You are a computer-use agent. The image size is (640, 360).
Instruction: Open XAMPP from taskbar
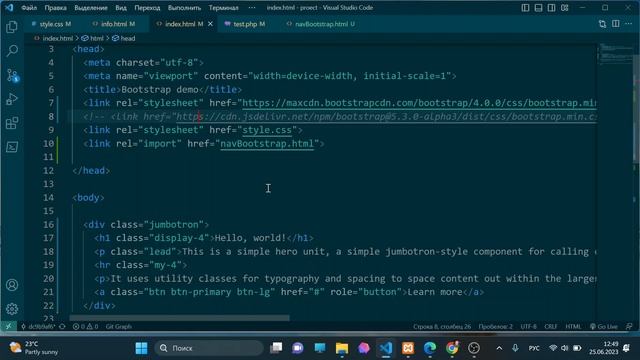click(408, 348)
